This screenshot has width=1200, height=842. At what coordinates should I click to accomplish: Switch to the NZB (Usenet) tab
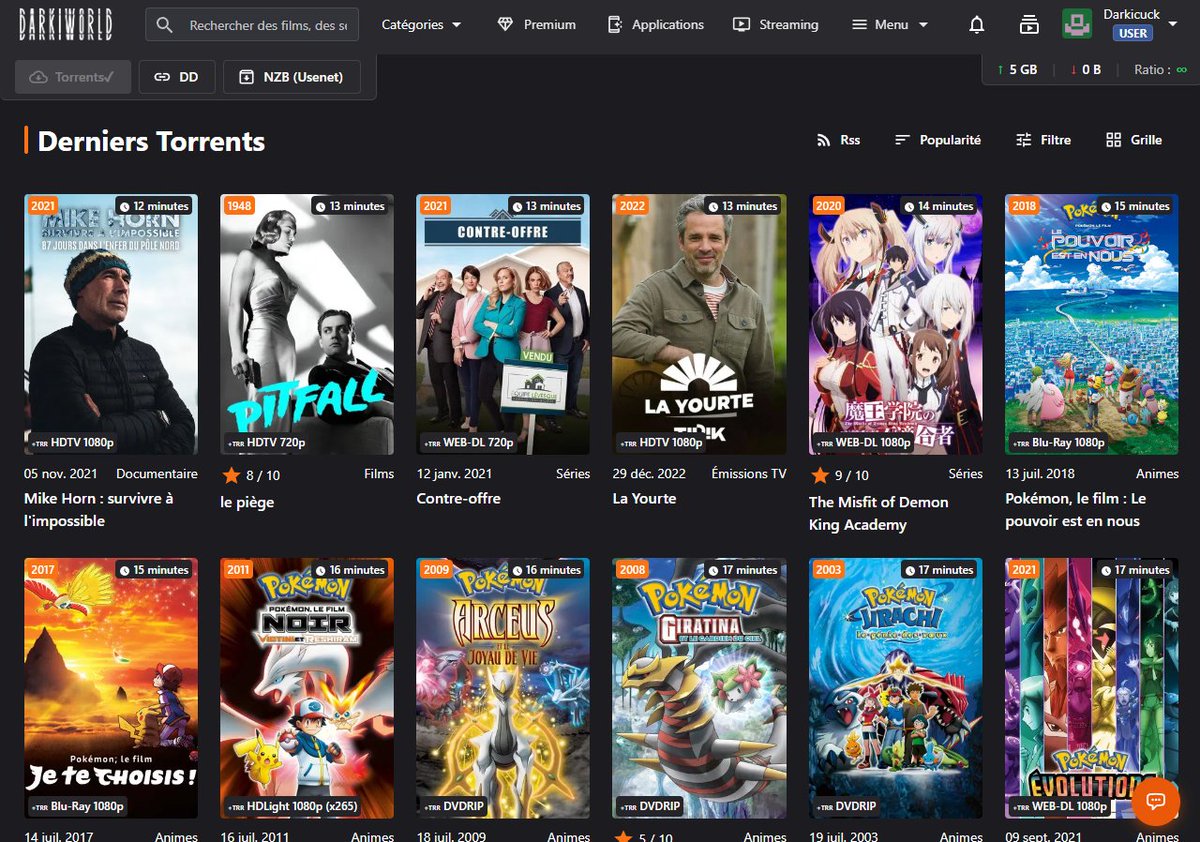click(x=291, y=77)
